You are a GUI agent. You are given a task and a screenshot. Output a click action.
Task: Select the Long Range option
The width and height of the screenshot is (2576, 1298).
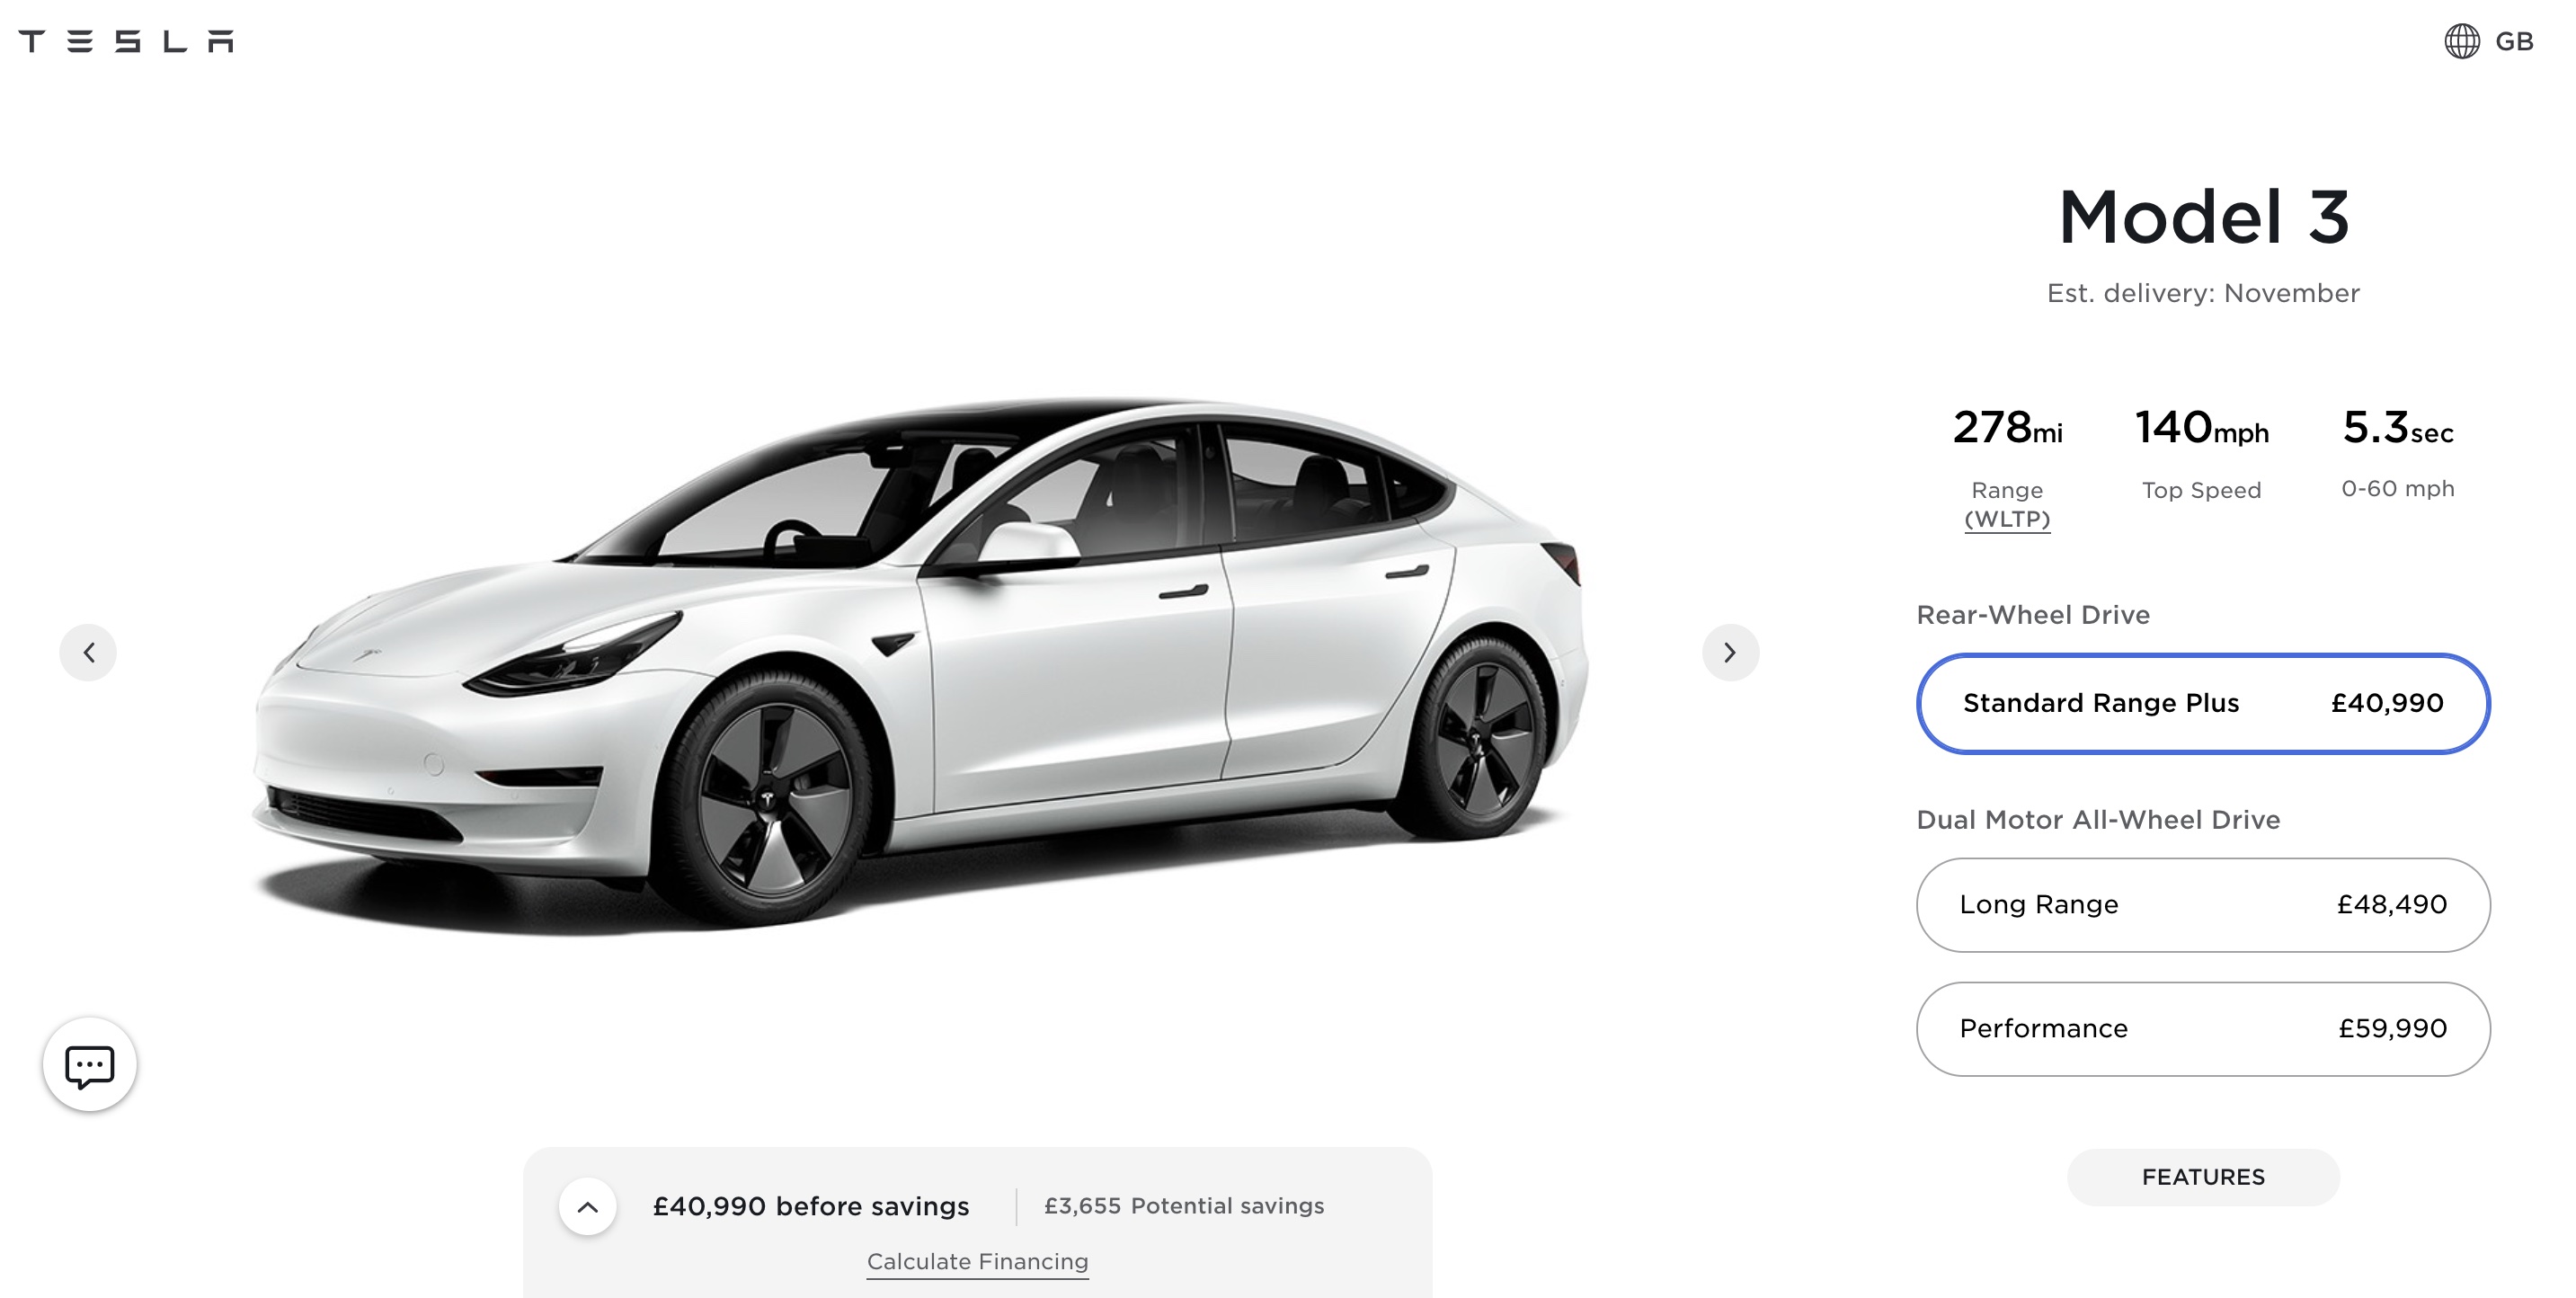click(2203, 905)
